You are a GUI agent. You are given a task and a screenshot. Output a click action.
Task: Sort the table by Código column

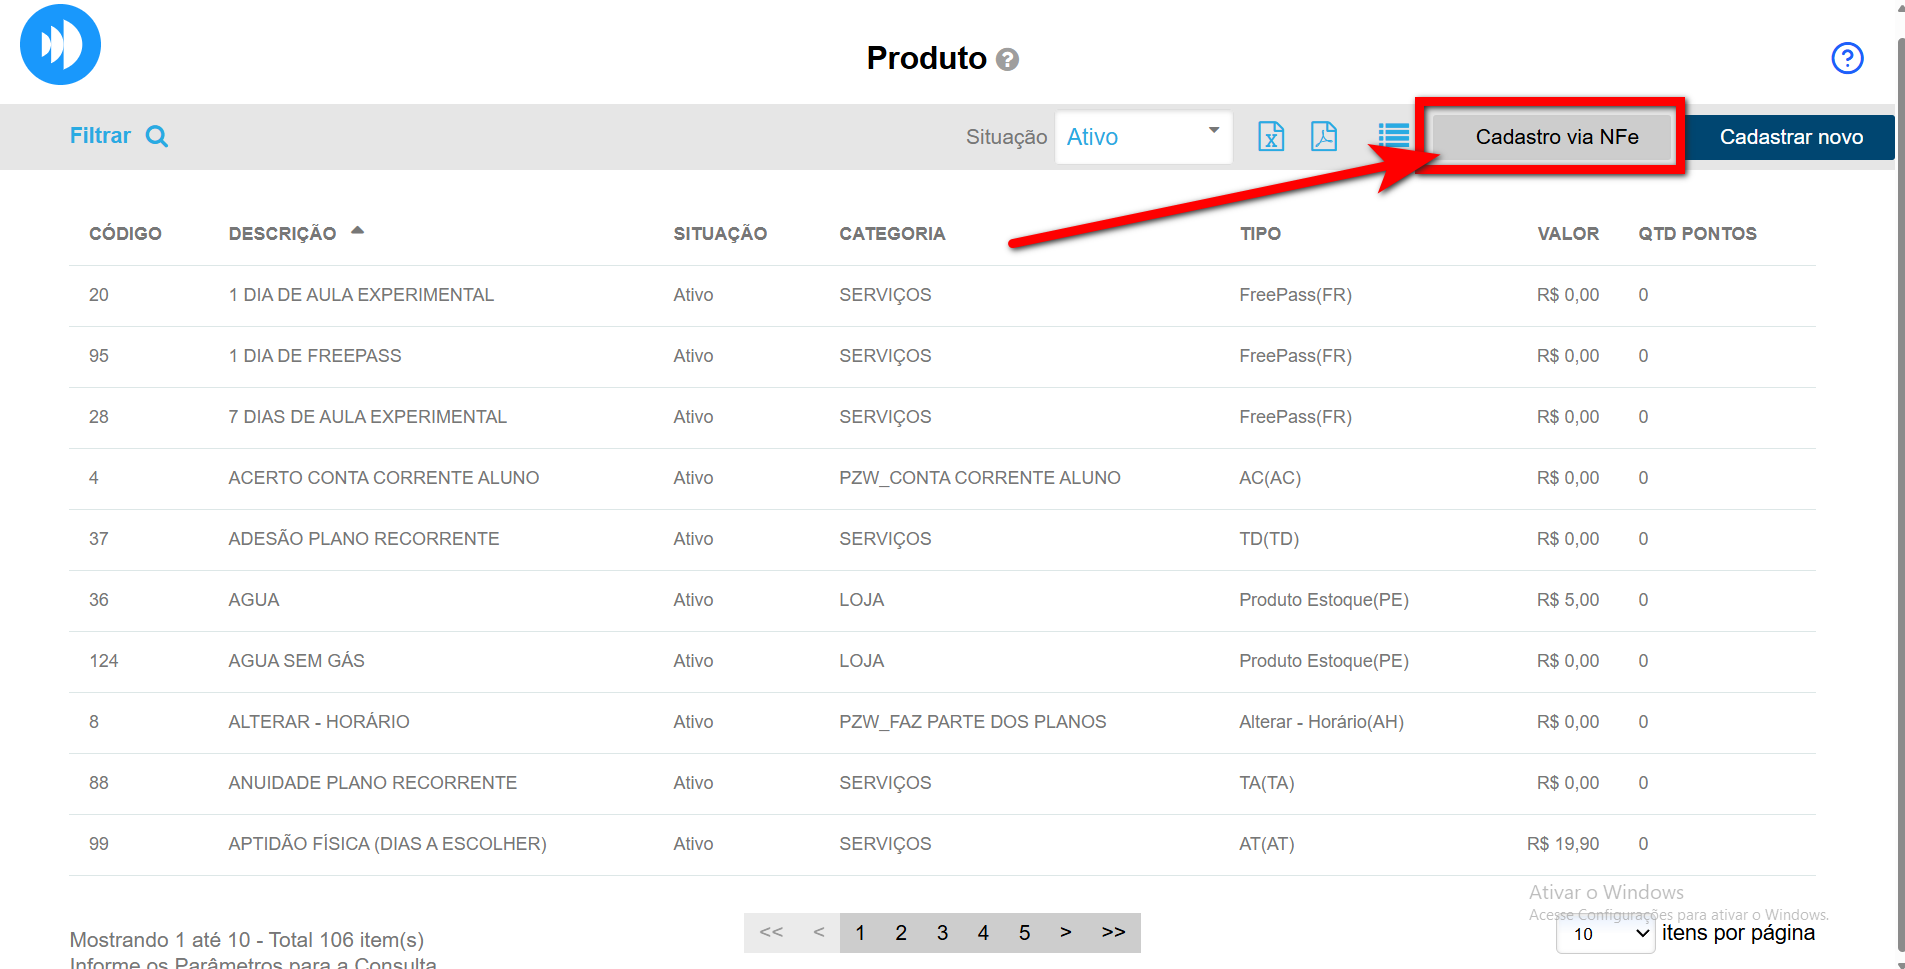[x=125, y=234]
